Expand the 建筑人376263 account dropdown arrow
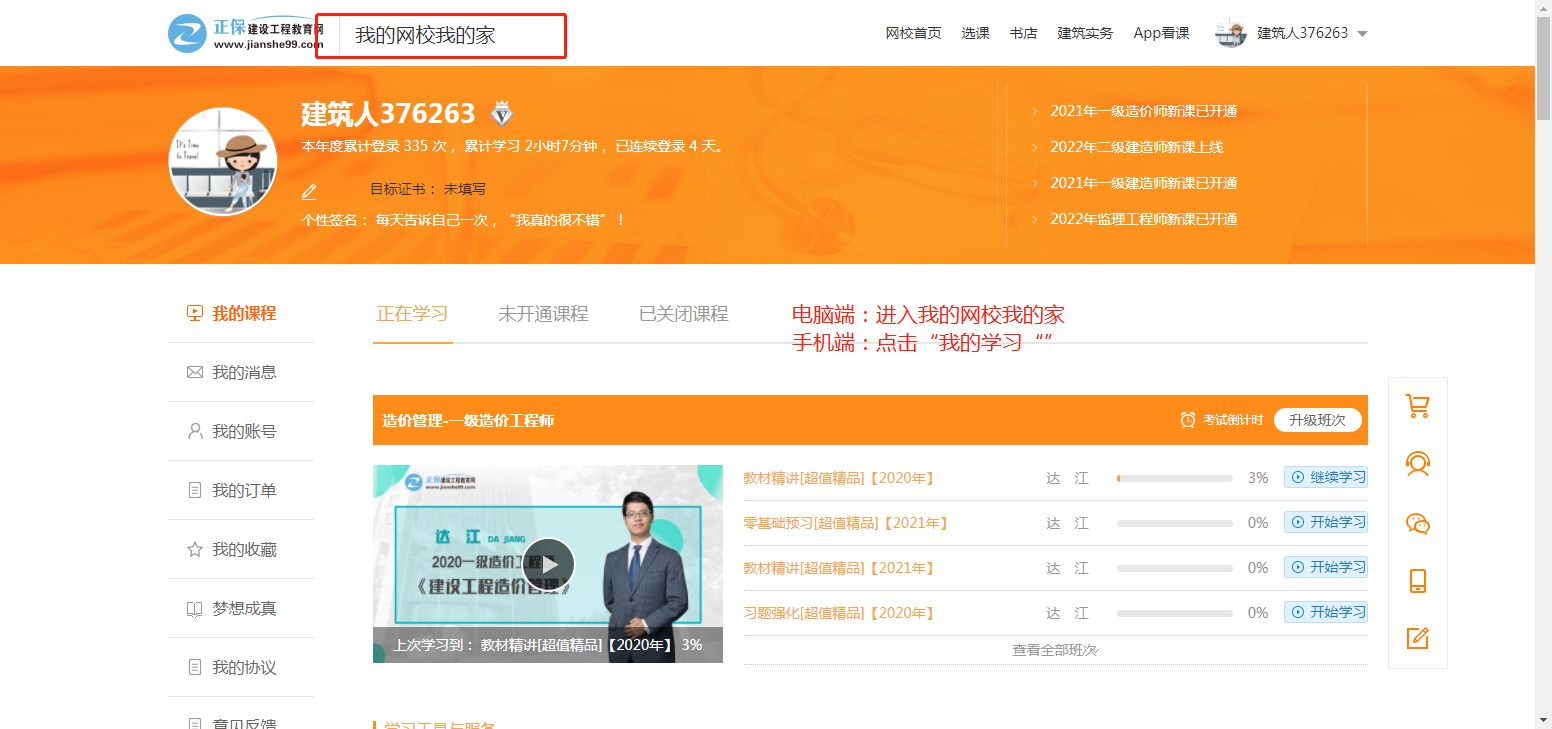1552x729 pixels. [1362, 34]
